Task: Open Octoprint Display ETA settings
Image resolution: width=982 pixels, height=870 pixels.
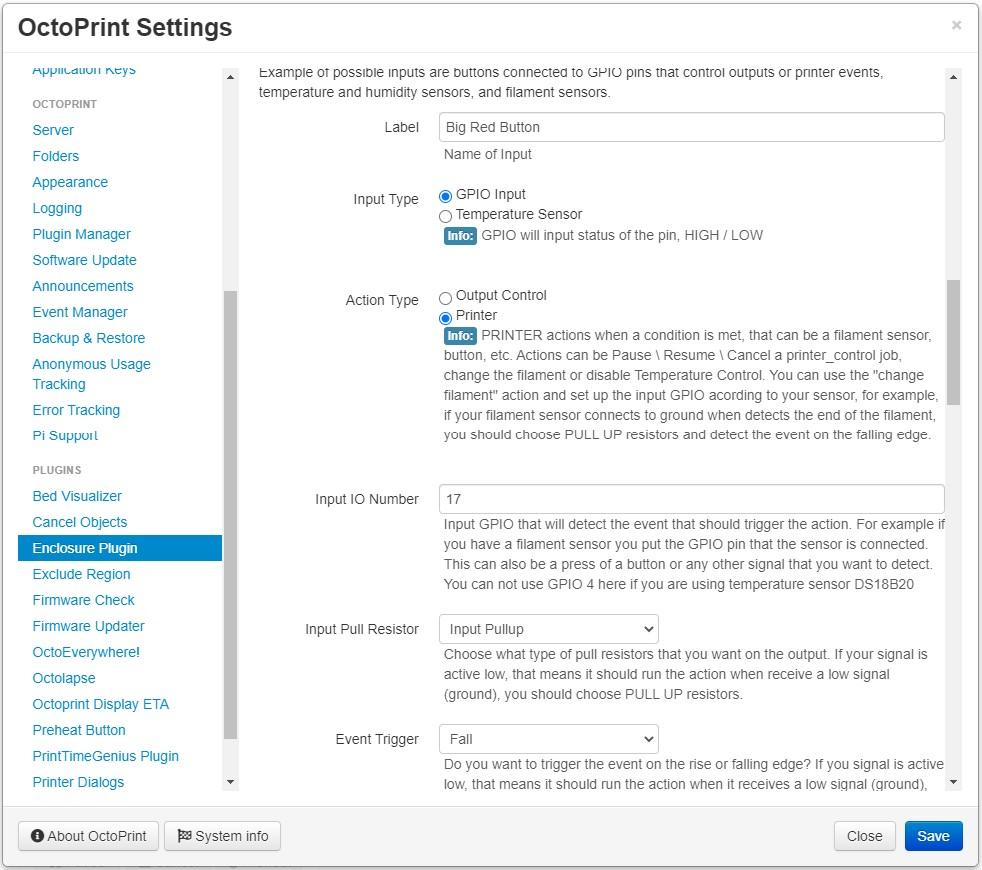Action: [101, 704]
